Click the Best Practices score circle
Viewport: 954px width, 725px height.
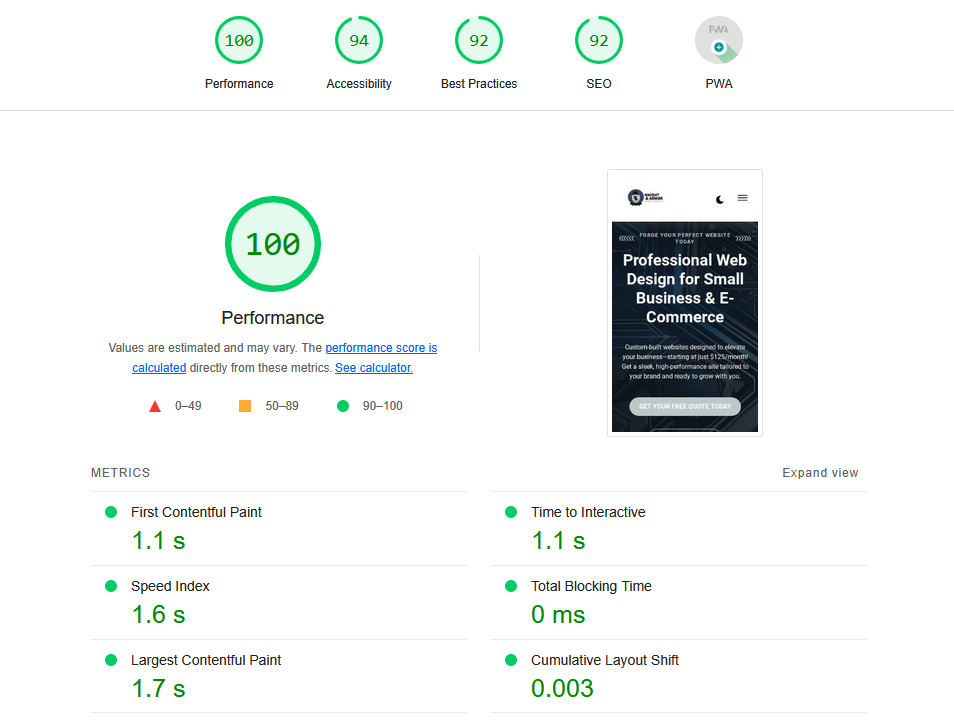pyautogui.click(x=479, y=40)
